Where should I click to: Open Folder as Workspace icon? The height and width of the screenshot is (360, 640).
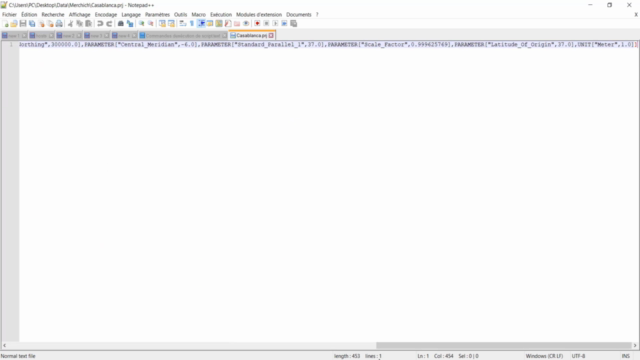tap(237, 24)
